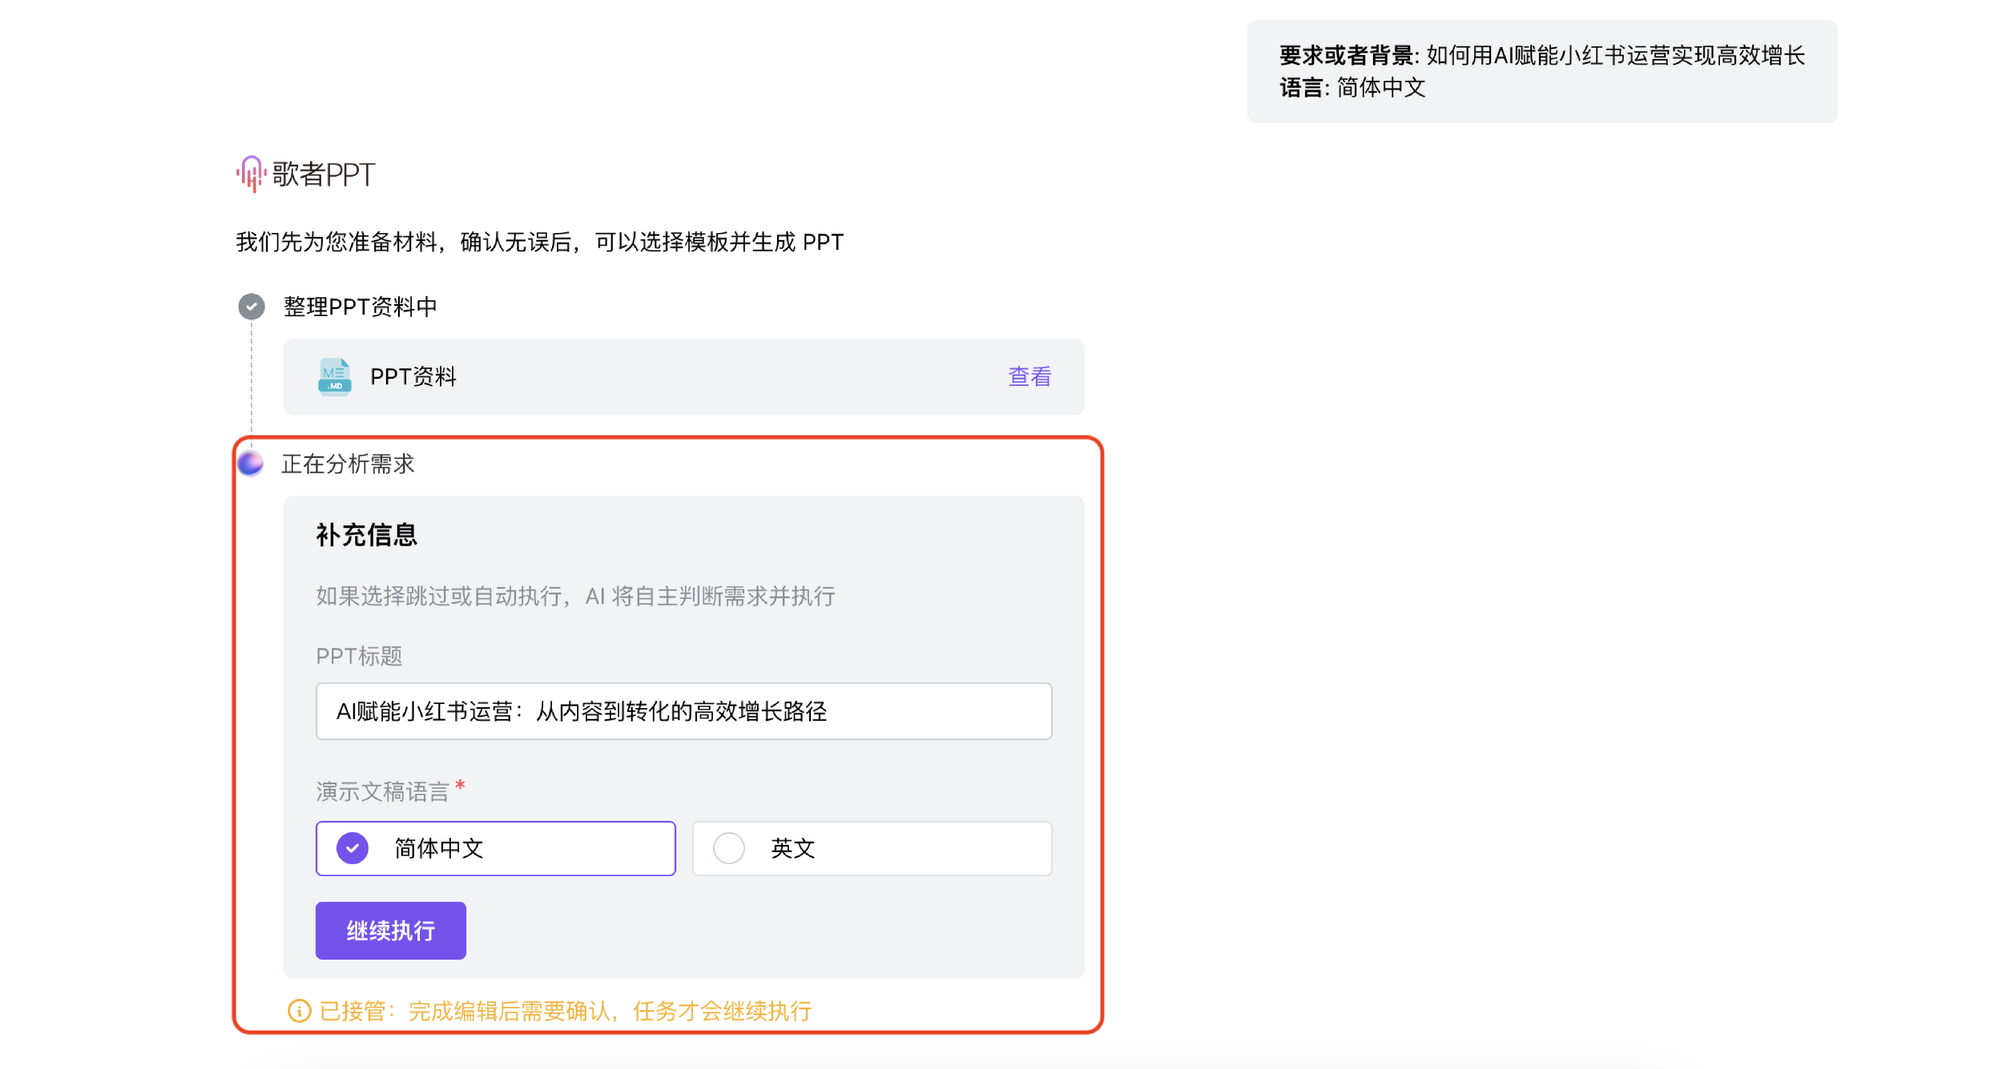
Task: Click the 演示文稿语言 required field label
Action: click(383, 792)
